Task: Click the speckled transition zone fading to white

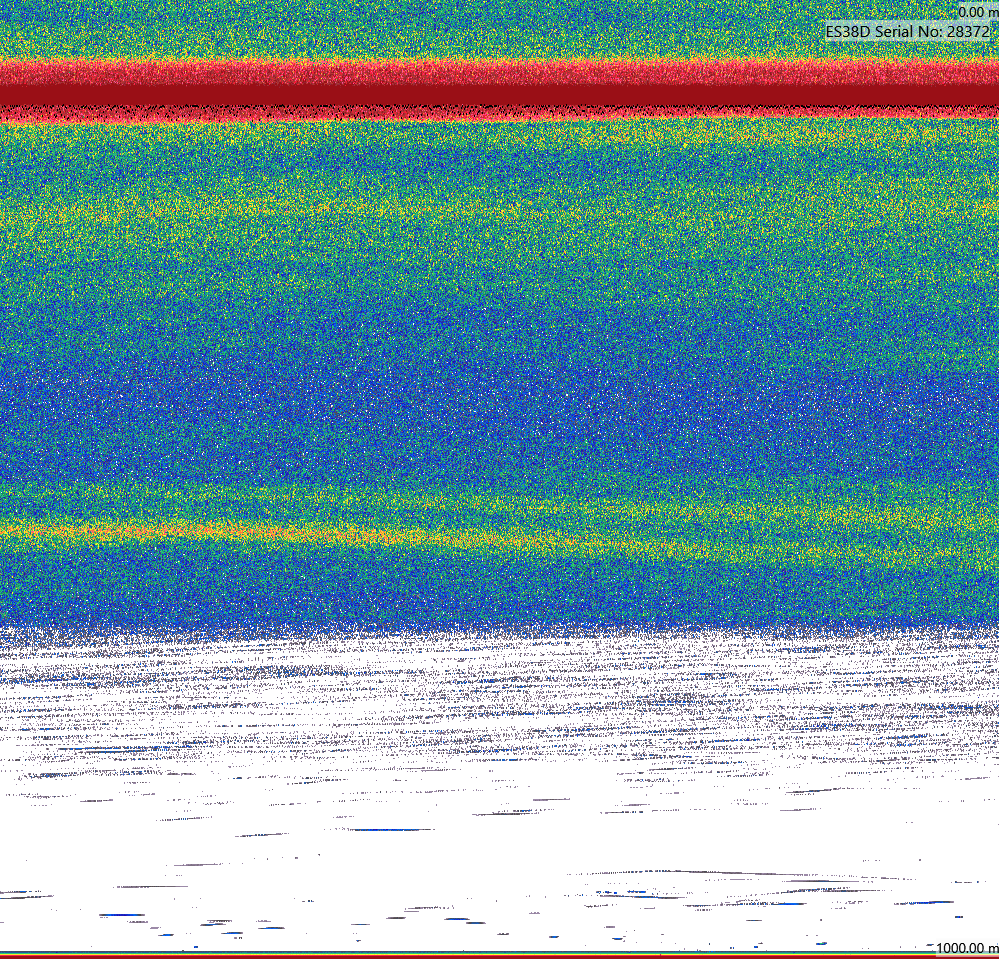Action: coord(500,638)
